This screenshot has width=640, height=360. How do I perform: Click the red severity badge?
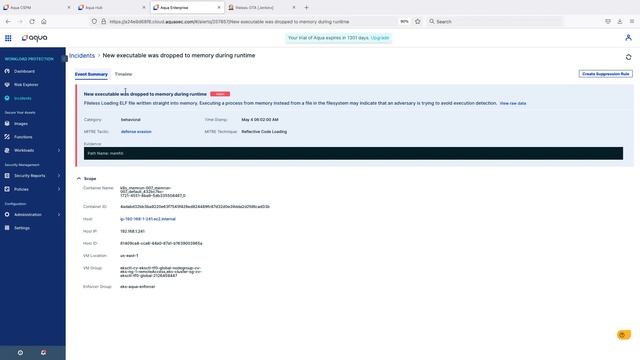(x=220, y=94)
